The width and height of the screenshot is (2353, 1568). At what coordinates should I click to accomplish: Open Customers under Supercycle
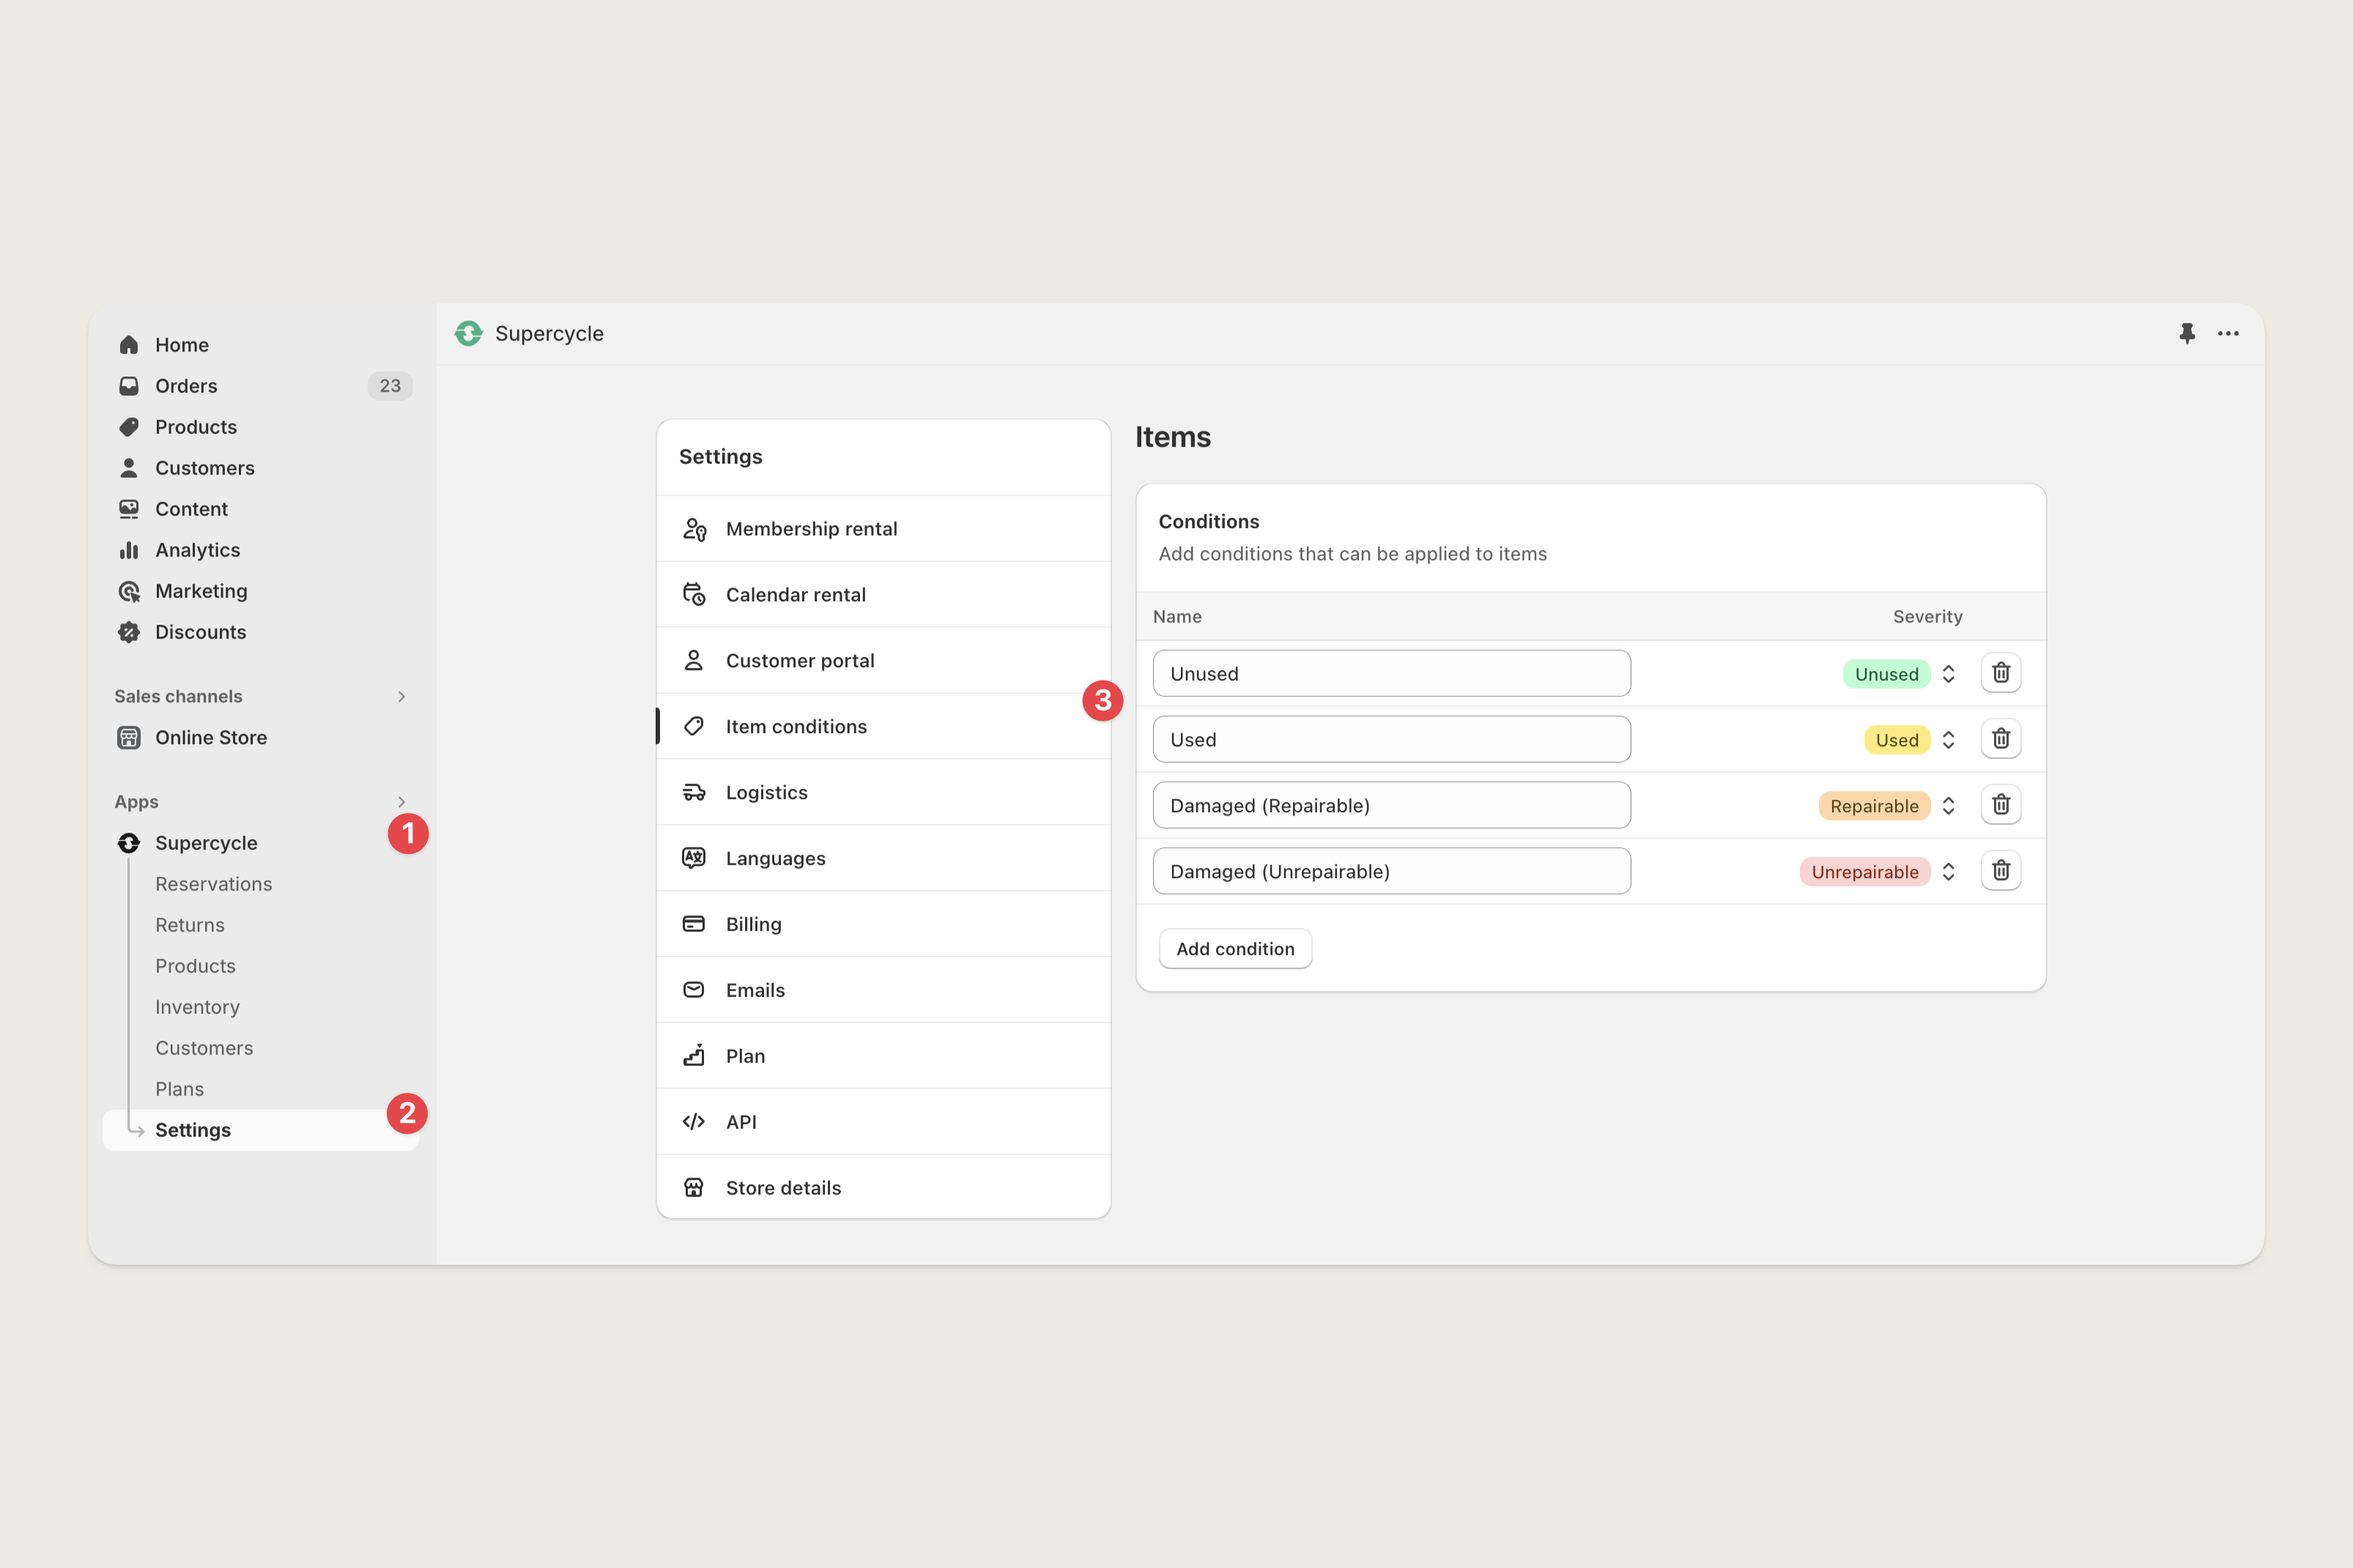click(x=204, y=1048)
